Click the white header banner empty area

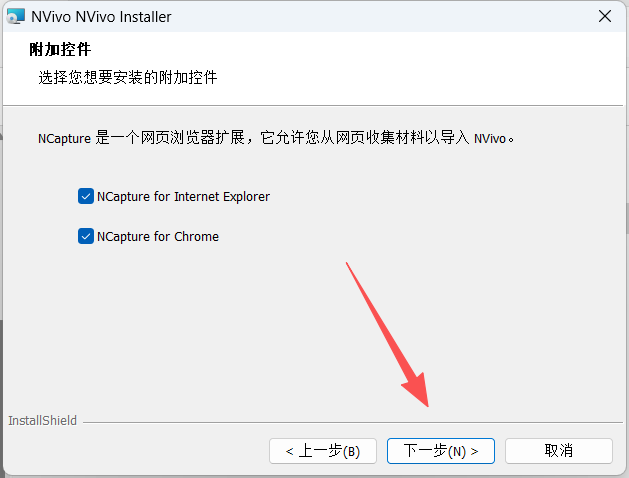point(421,68)
